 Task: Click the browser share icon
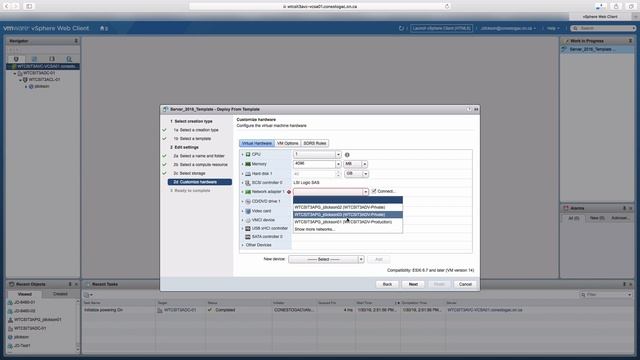616,6
